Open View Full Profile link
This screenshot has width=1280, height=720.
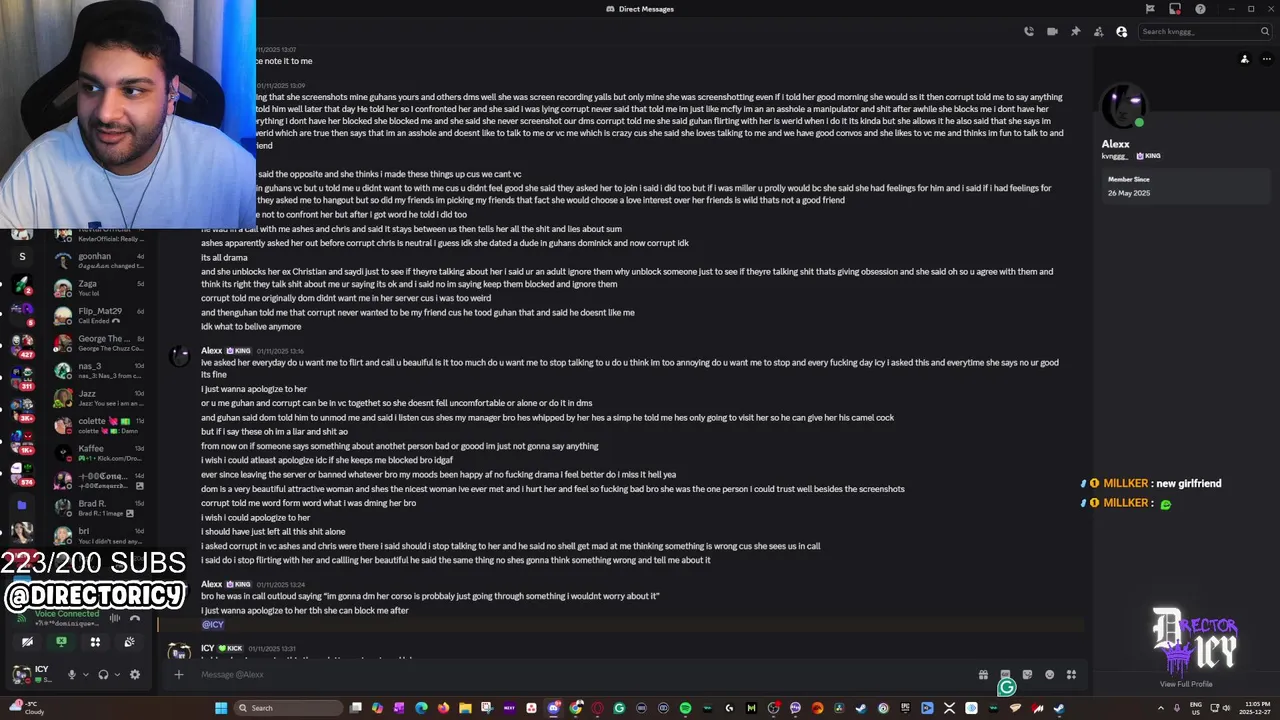point(1186,684)
